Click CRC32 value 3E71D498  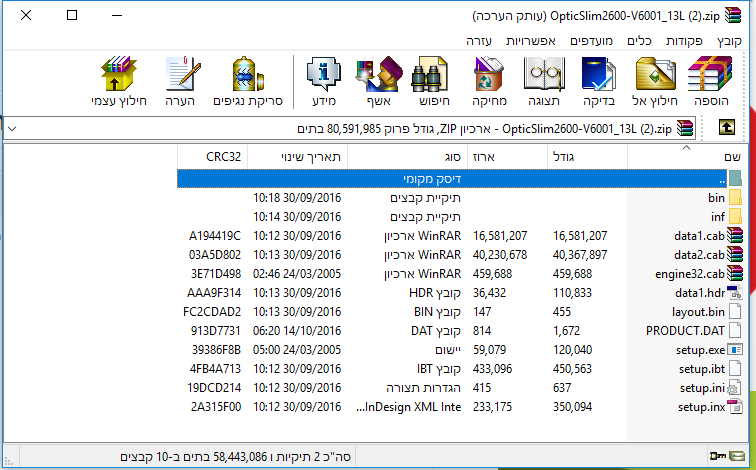(216, 274)
